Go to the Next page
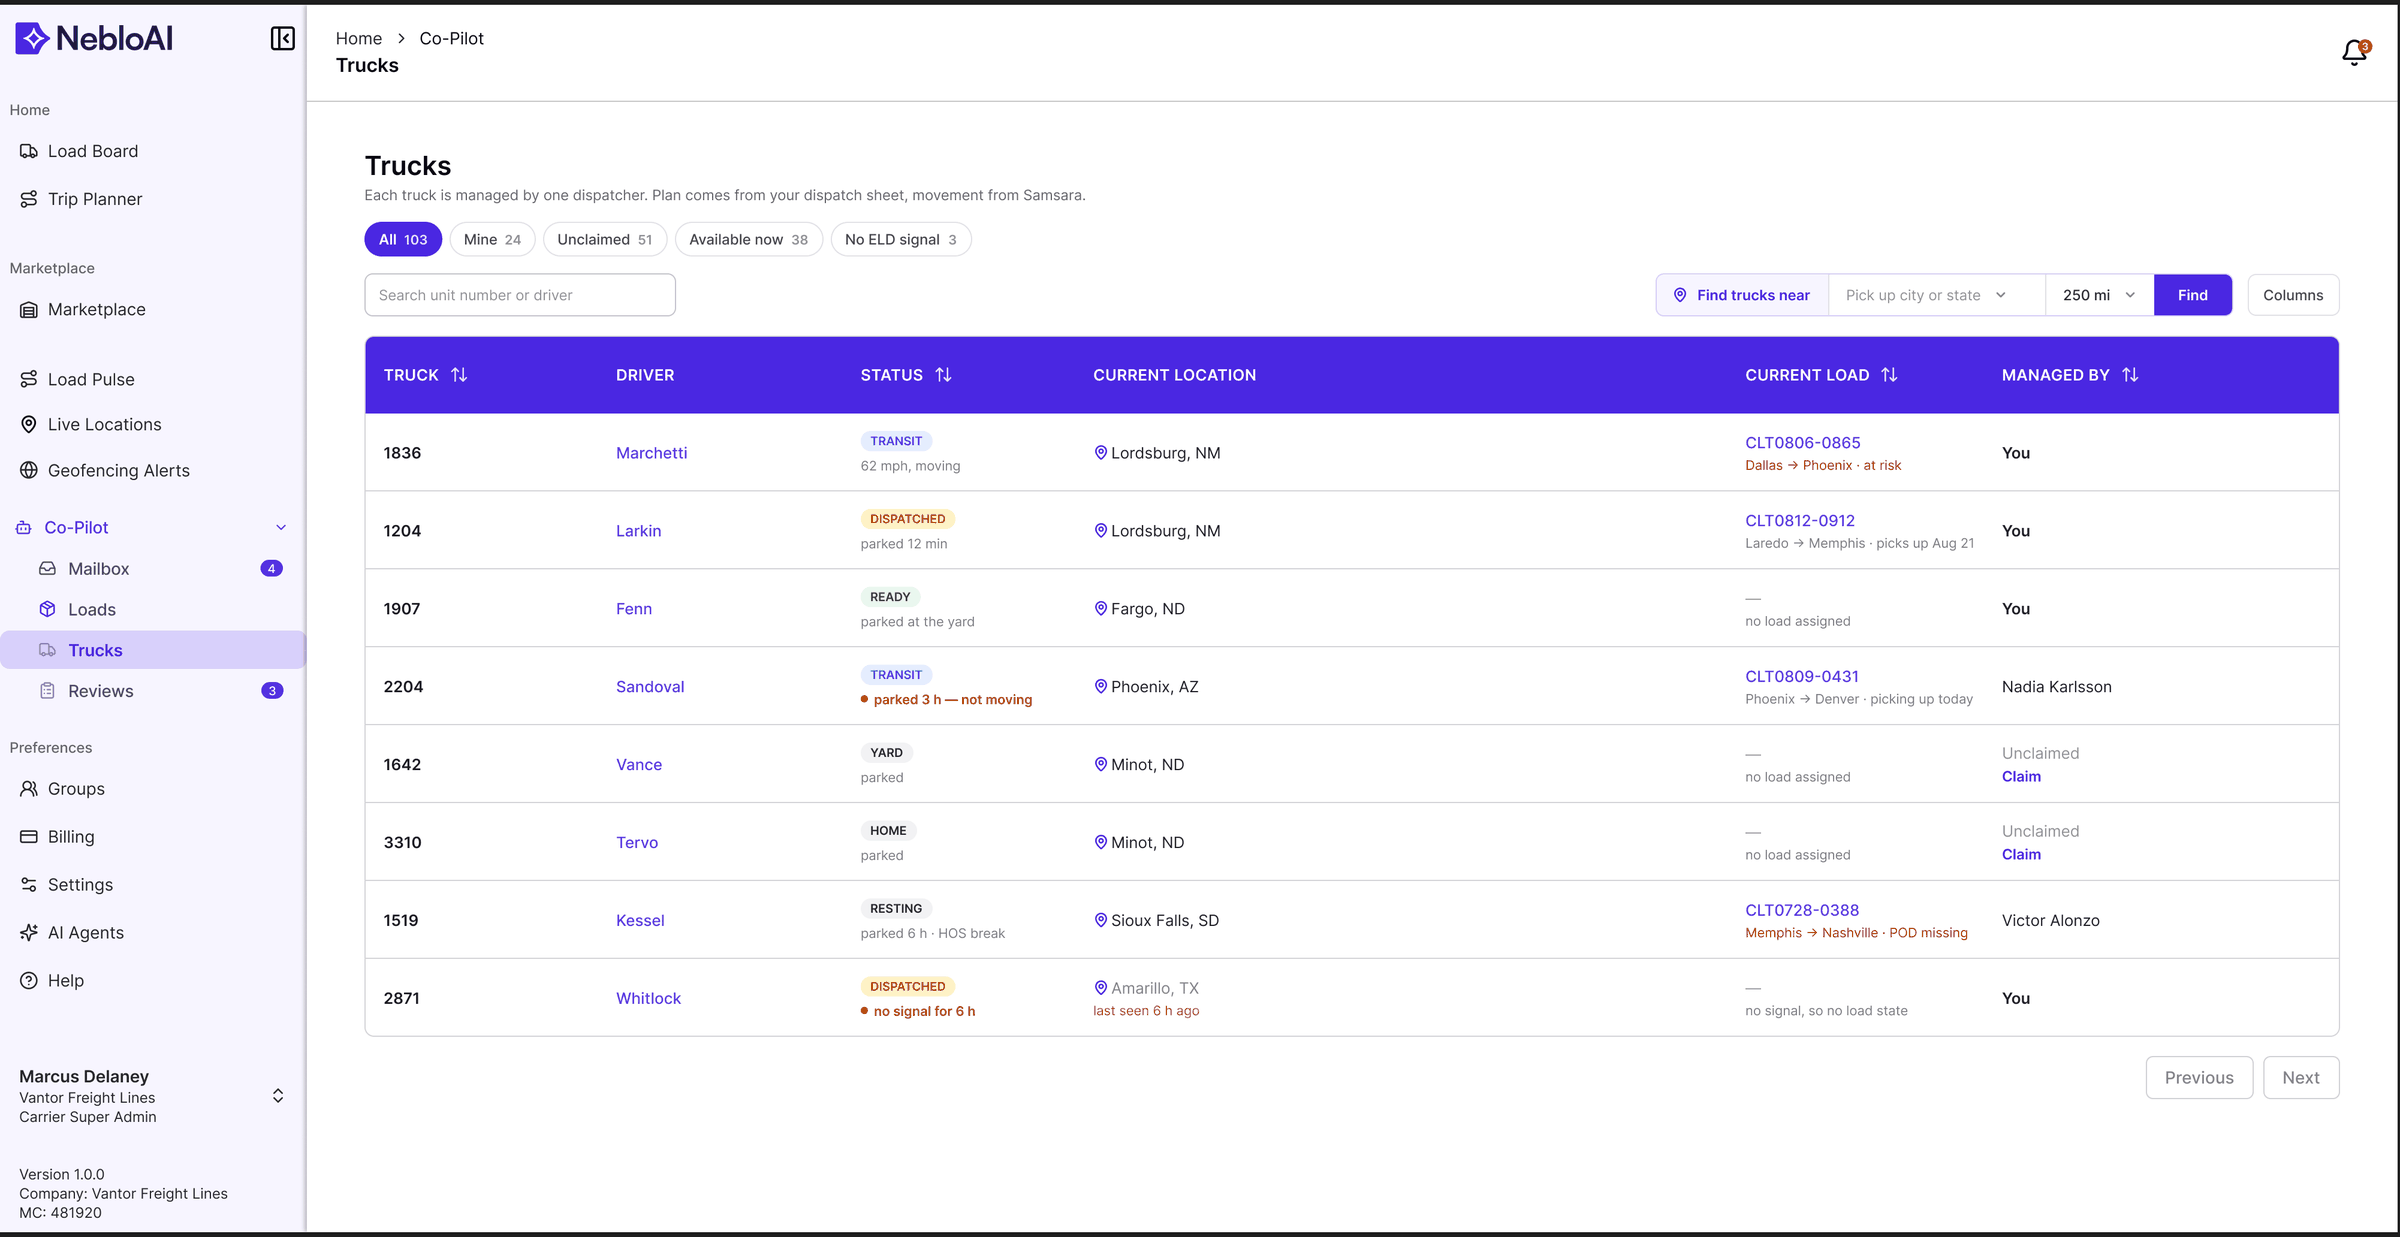The height and width of the screenshot is (1237, 2400). [2300, 1077]
